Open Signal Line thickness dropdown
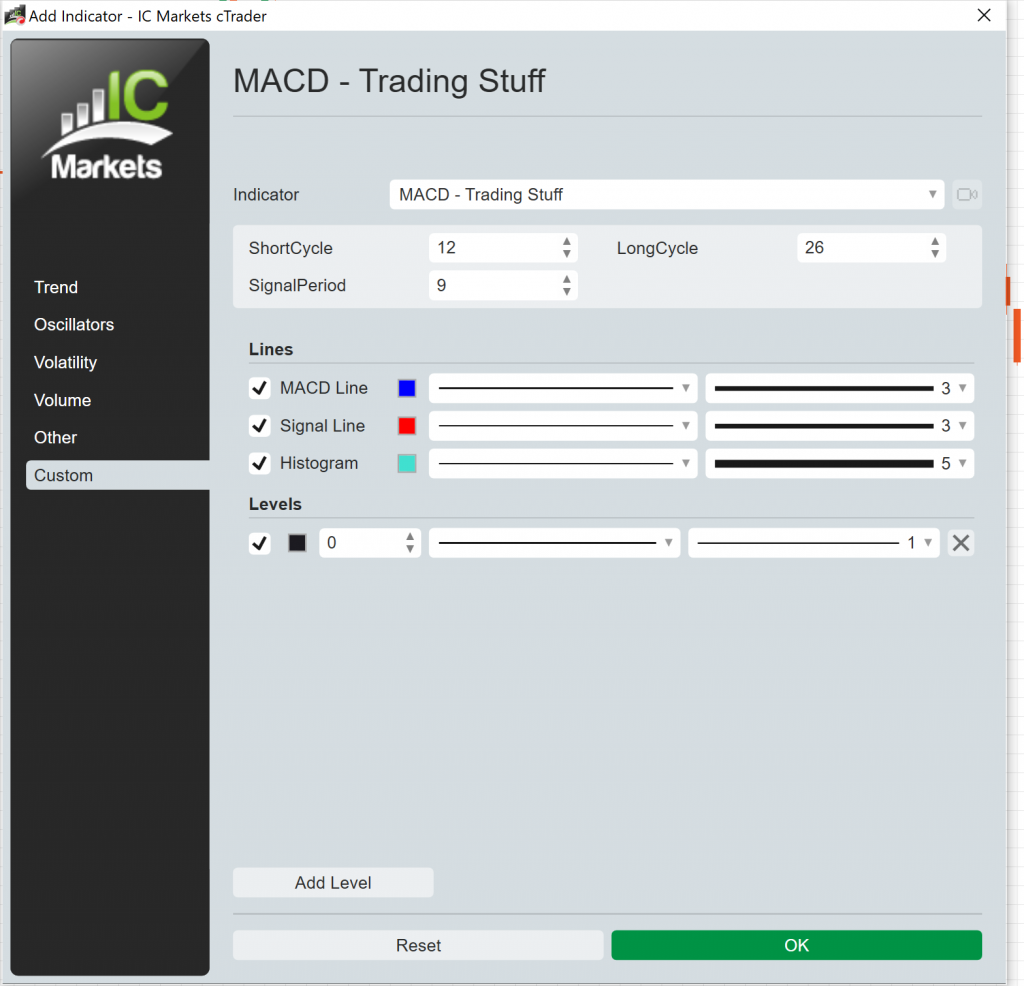This screenshot has width=1024, height=986. (839, 426)
